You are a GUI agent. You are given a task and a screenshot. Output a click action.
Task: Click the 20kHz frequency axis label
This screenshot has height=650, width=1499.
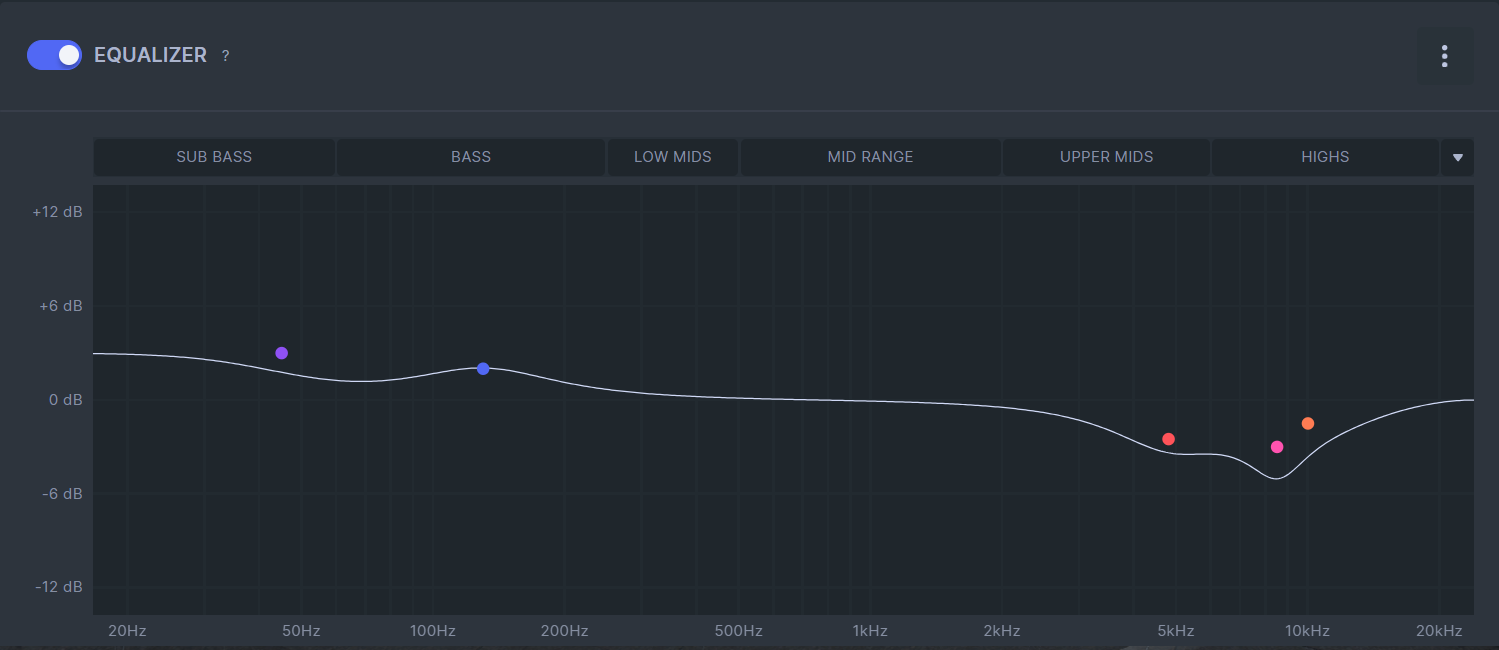click(x=1439, y=631)
